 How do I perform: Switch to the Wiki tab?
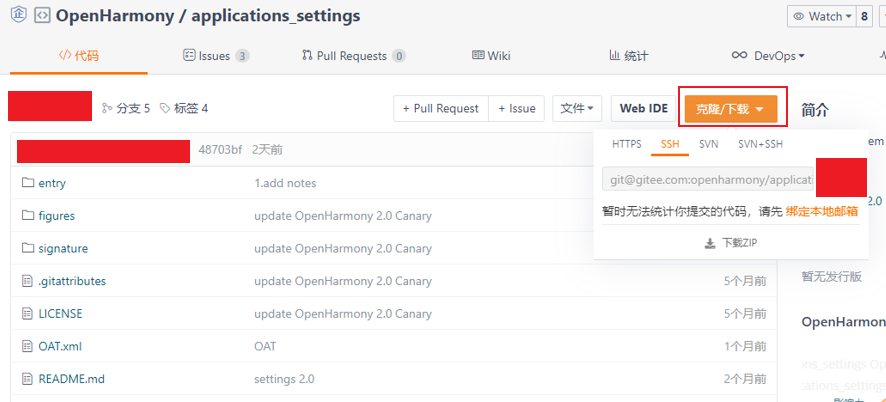click(x=491, y=56)
